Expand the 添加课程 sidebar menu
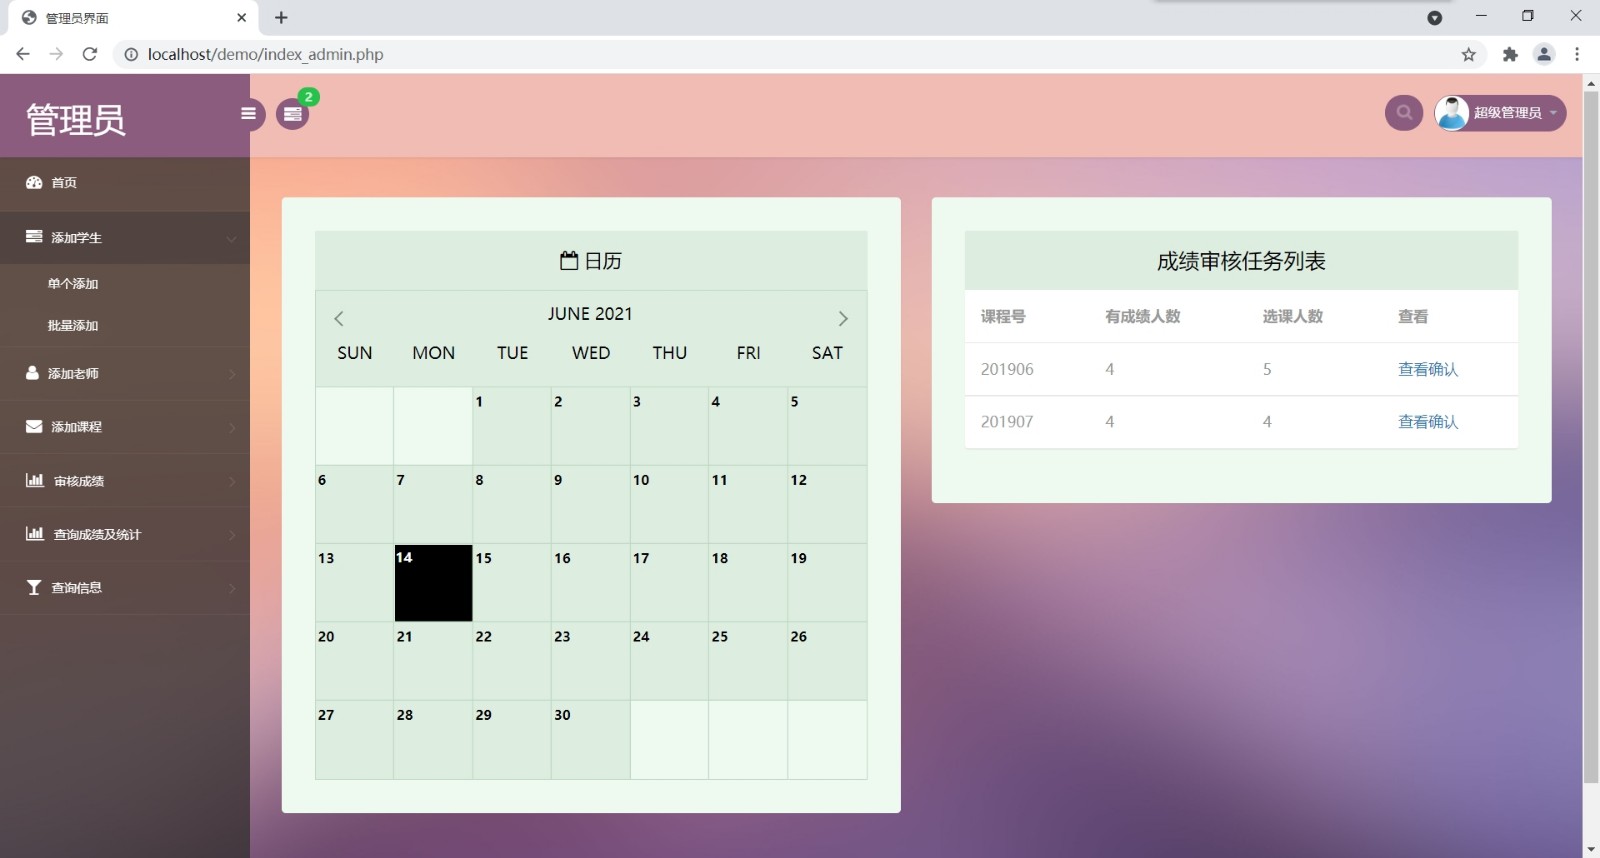Screen dimensions: 1600x858 coord(124,427)
